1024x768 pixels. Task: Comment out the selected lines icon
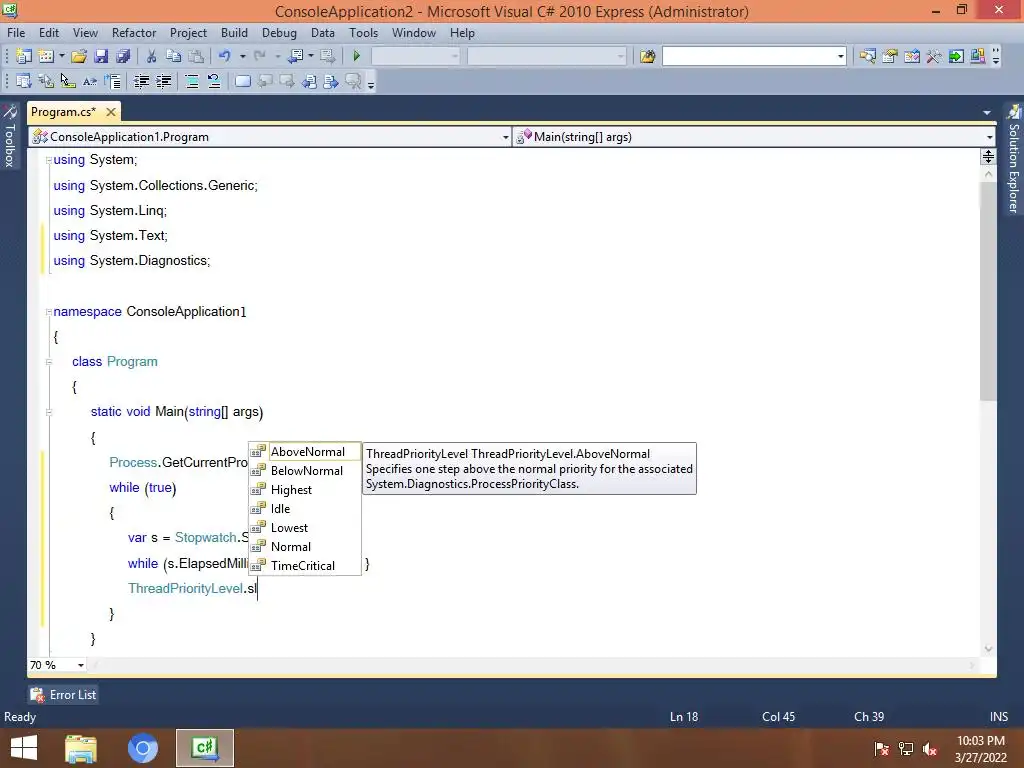click(192, 81)
